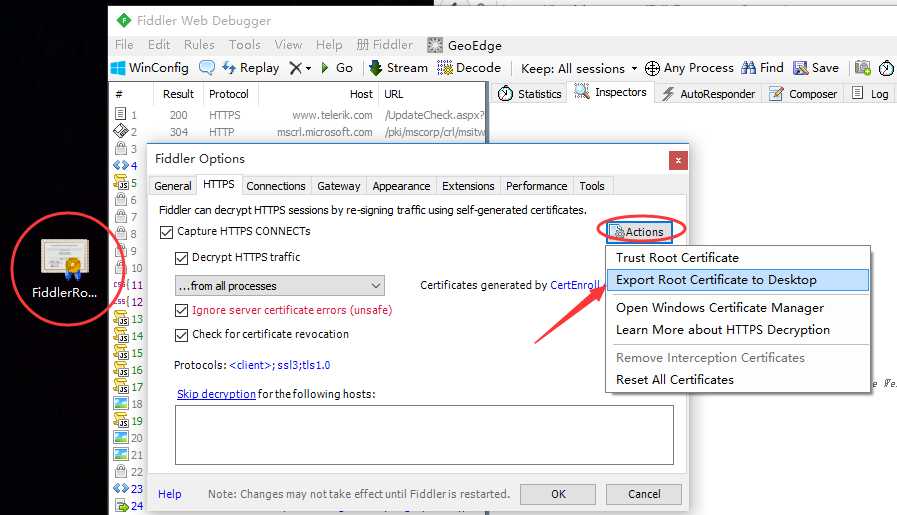897x515 pixels.
Task: Click the Save disk icon
Action: point(800,68)
